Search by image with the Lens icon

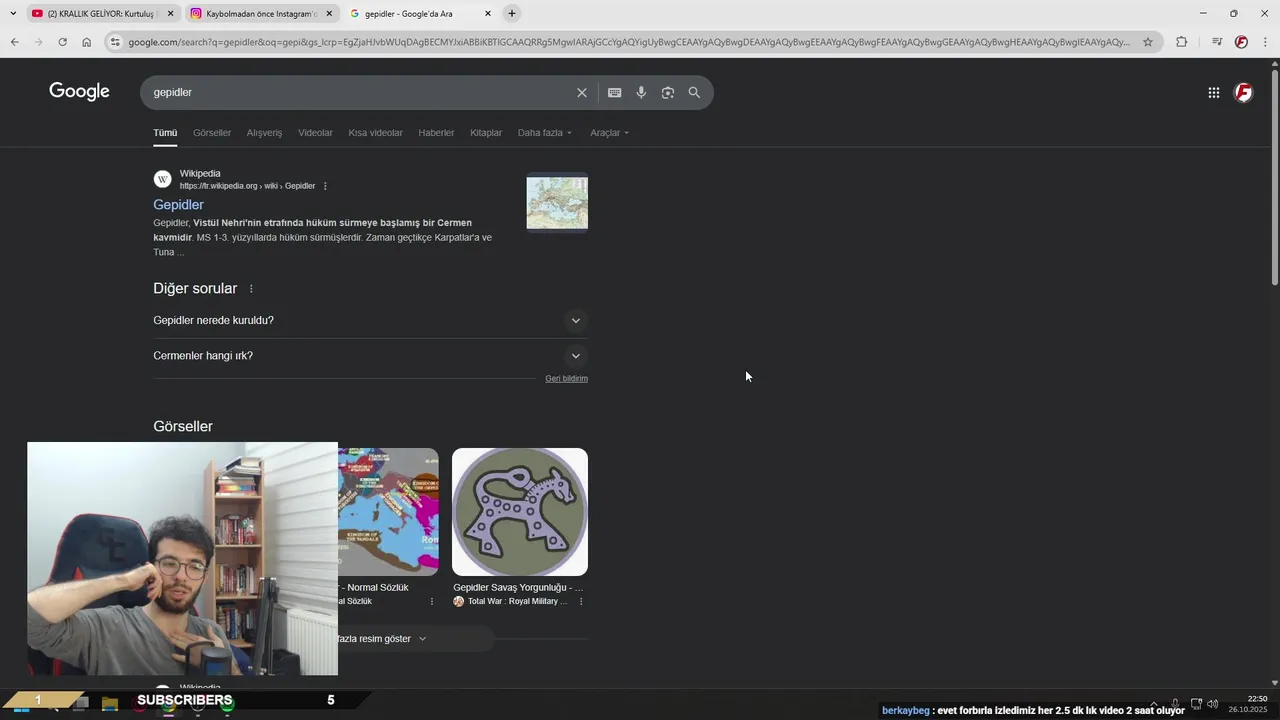click(x=668, y=93)
